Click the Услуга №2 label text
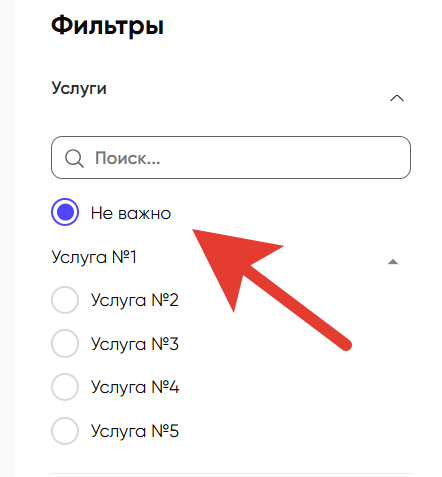 click(135, 300)
